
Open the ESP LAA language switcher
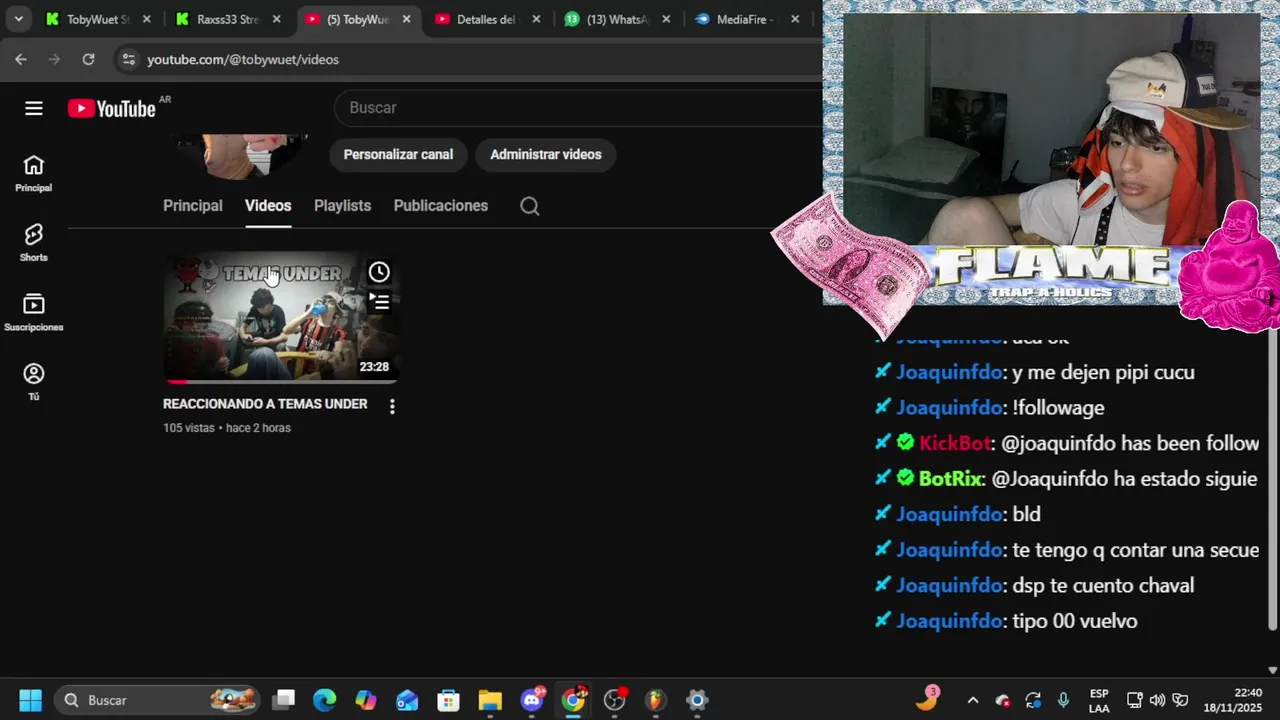pos(1099,700)
